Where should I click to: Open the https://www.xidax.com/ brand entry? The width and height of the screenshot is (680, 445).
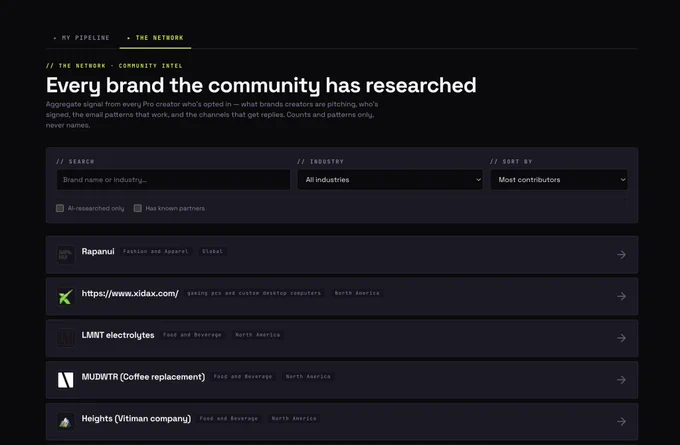tap(130, 294)
